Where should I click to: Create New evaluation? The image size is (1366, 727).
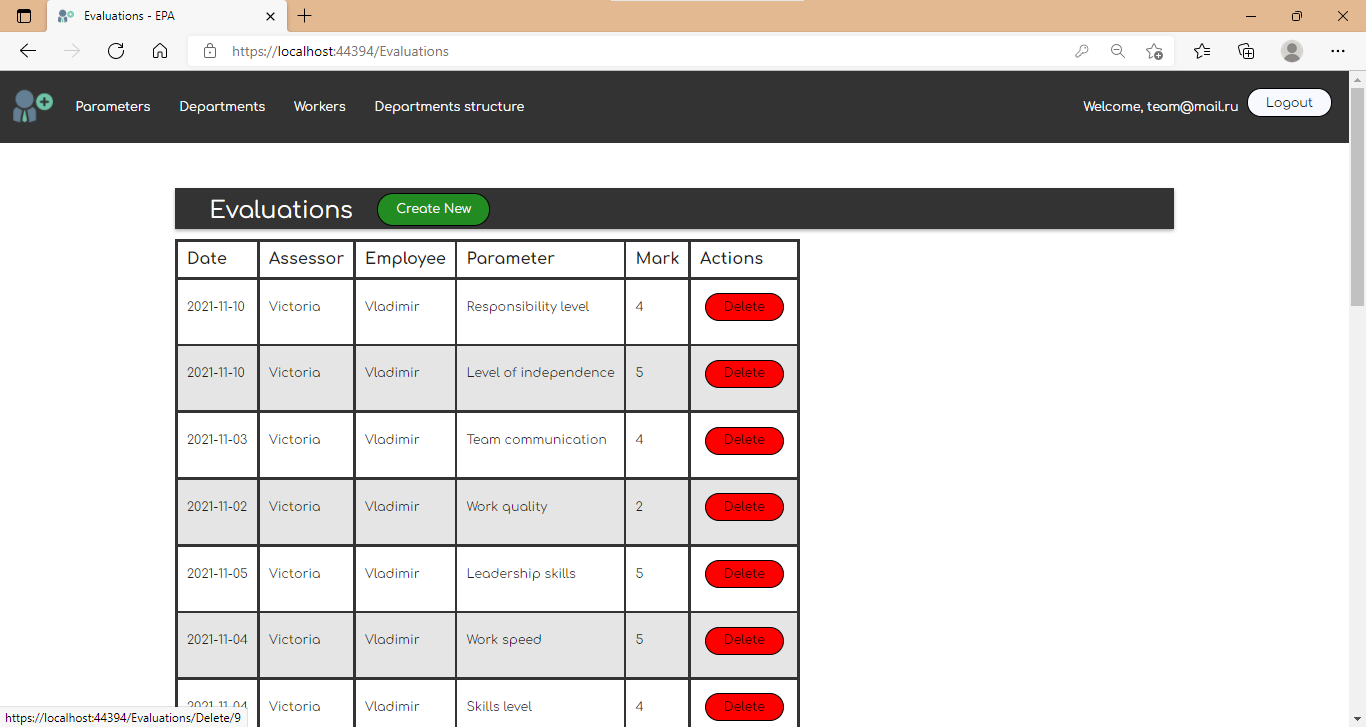click(x=433, y=209)
